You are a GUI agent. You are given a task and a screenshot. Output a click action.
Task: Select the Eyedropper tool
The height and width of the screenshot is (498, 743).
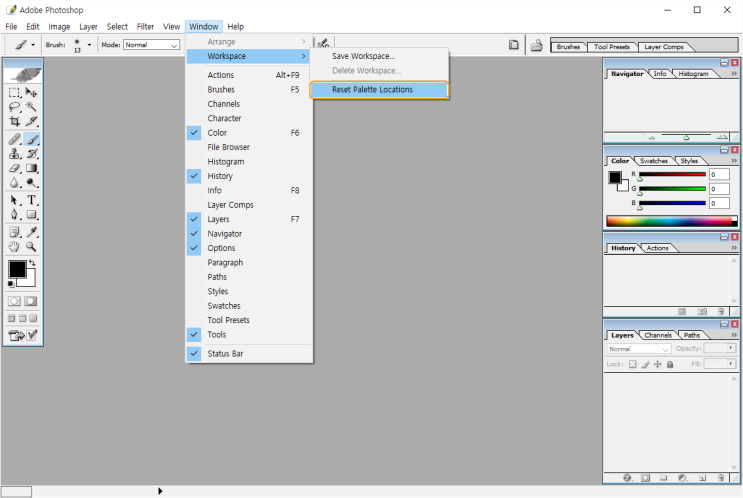(31, 232)
